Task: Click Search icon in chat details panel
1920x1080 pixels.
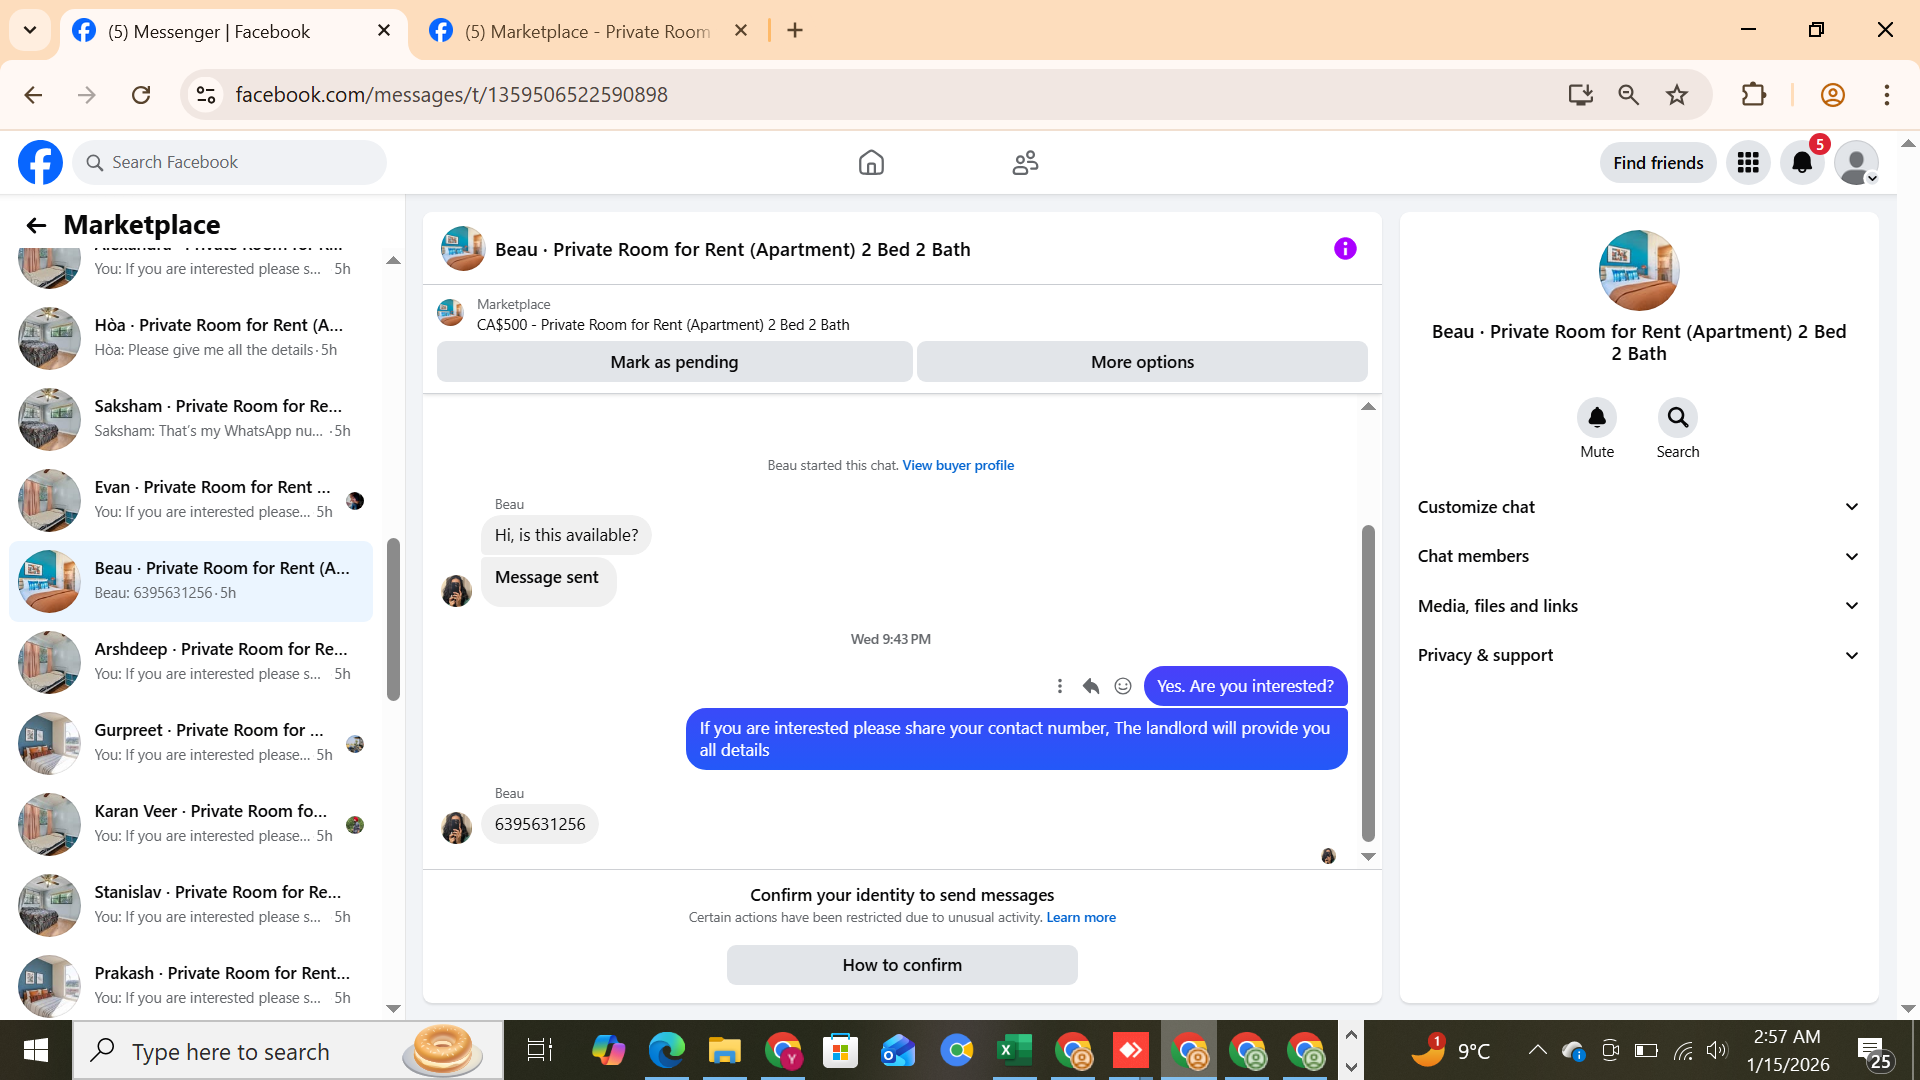Action: pyautogui.click(x=1677, y=417)
